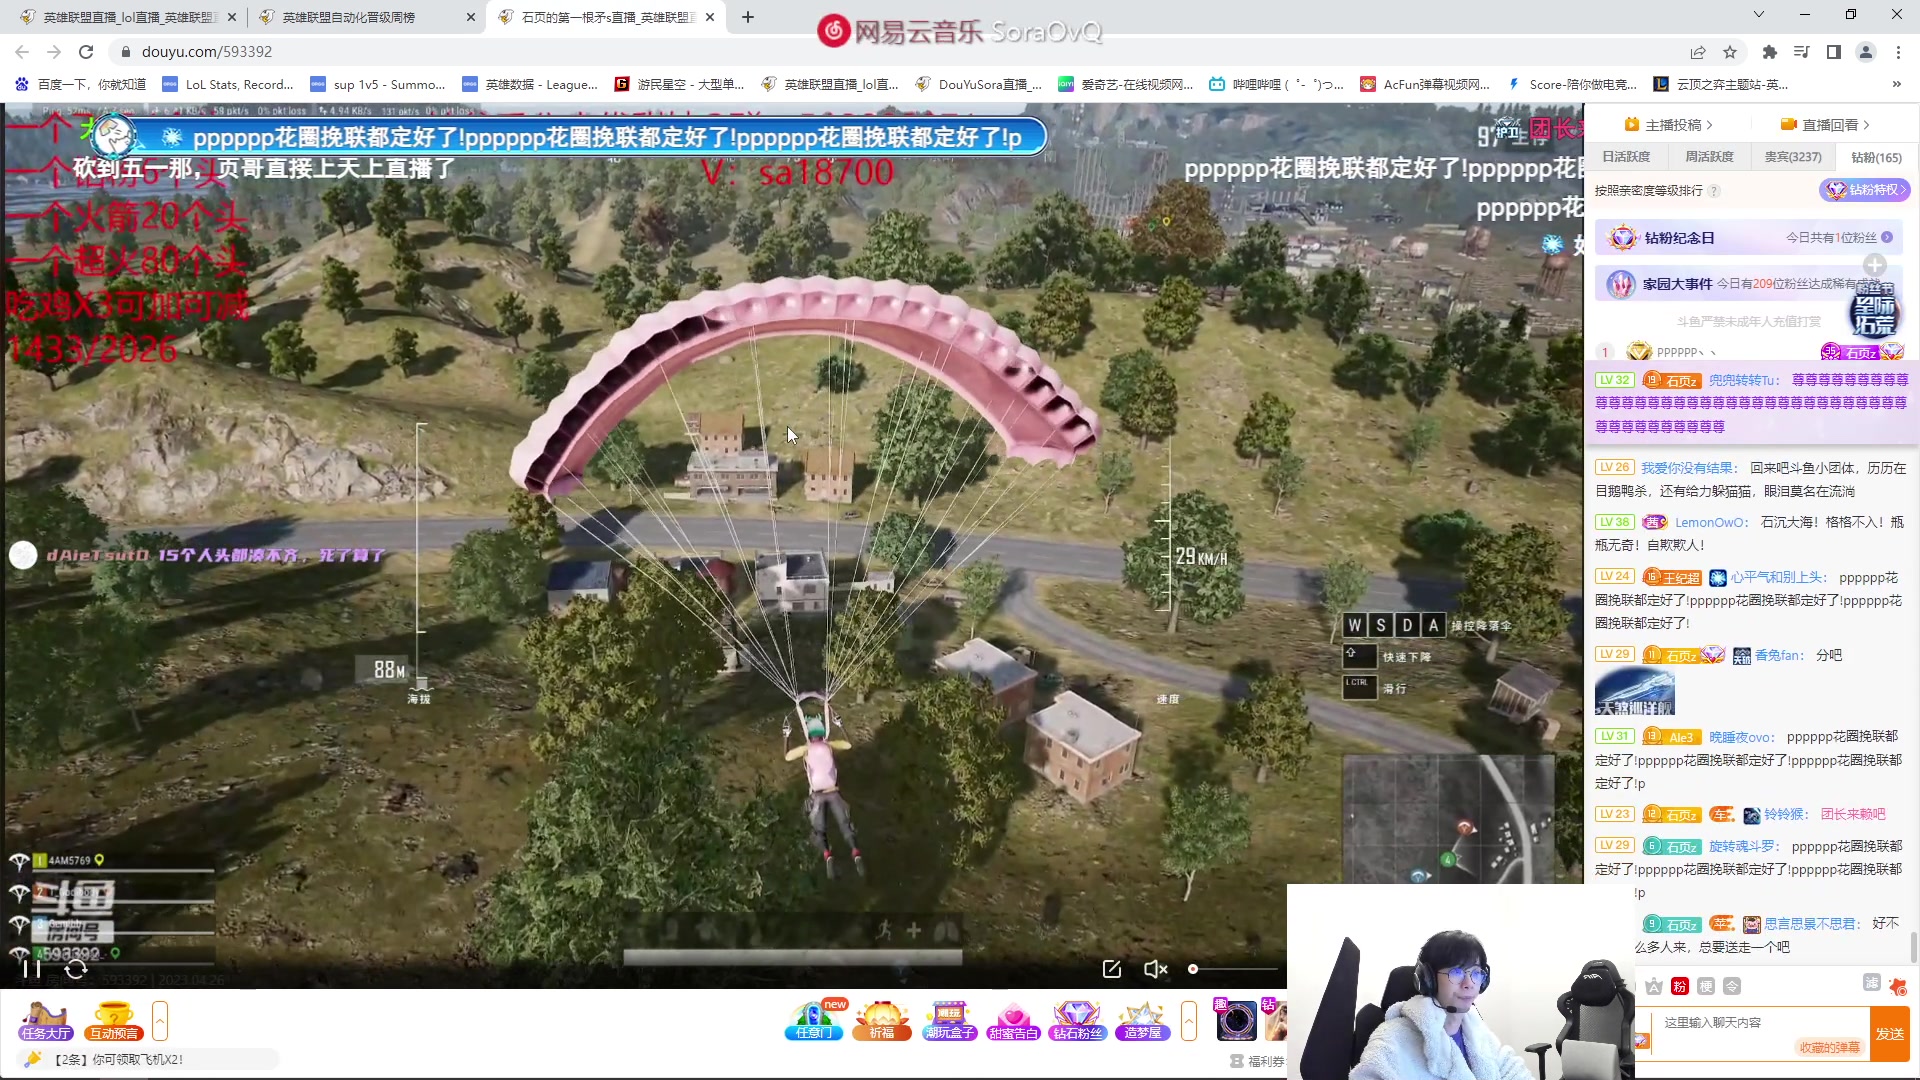1920x1080 pixels.
Task: Close the 石页的第一根矛s直播 tab
Action: (x=710, y=17)
